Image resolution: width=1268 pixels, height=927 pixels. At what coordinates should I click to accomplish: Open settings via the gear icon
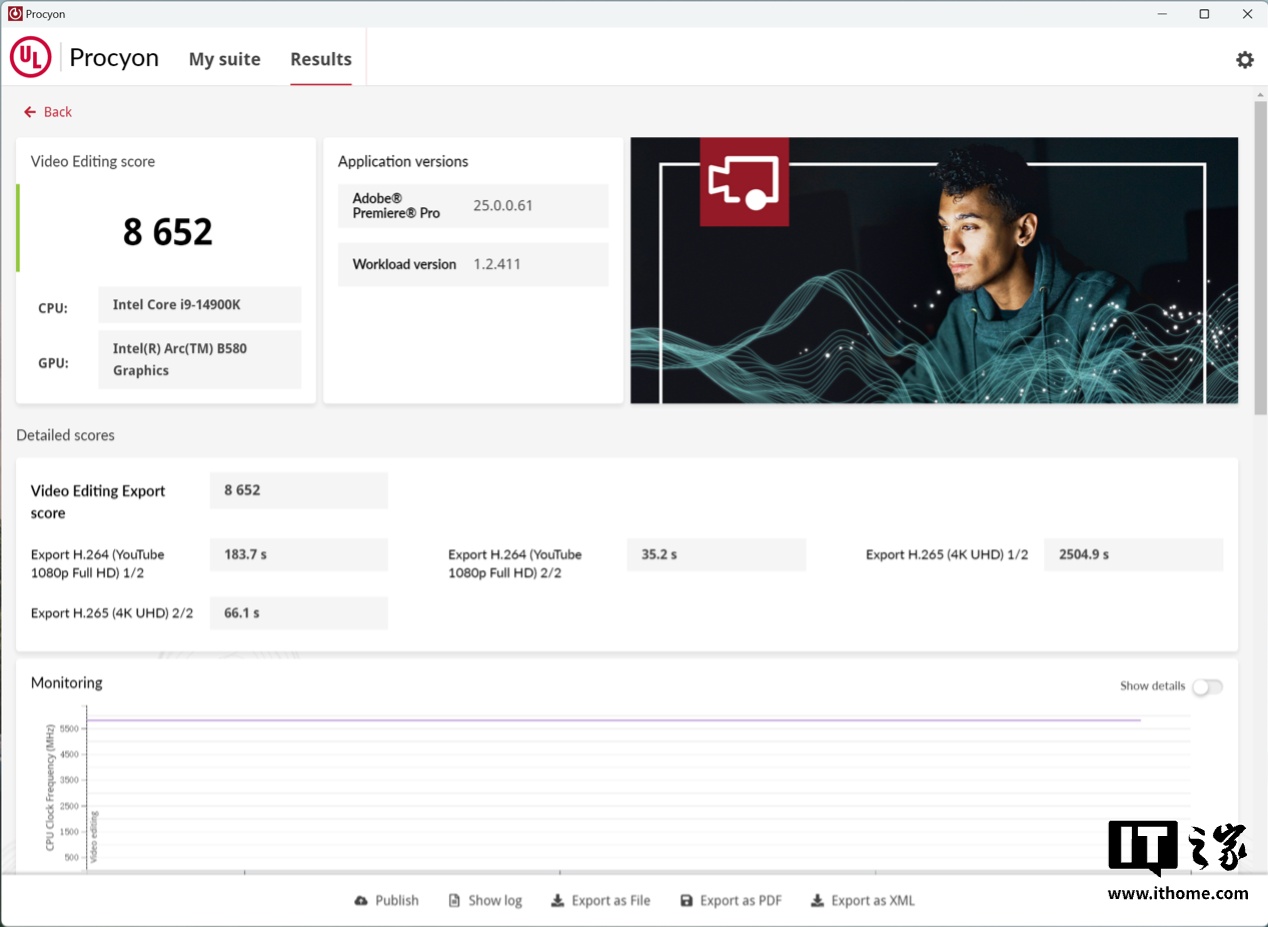1244,60
